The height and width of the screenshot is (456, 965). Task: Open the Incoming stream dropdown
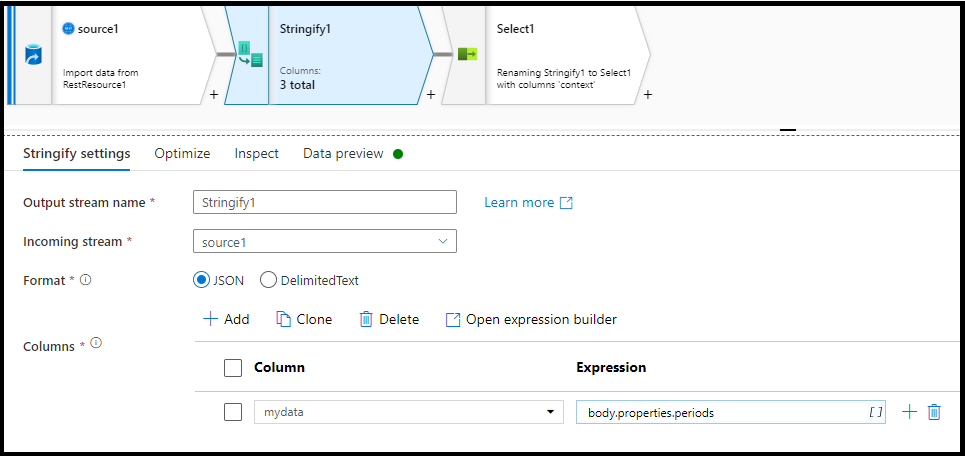pos(325,241)
